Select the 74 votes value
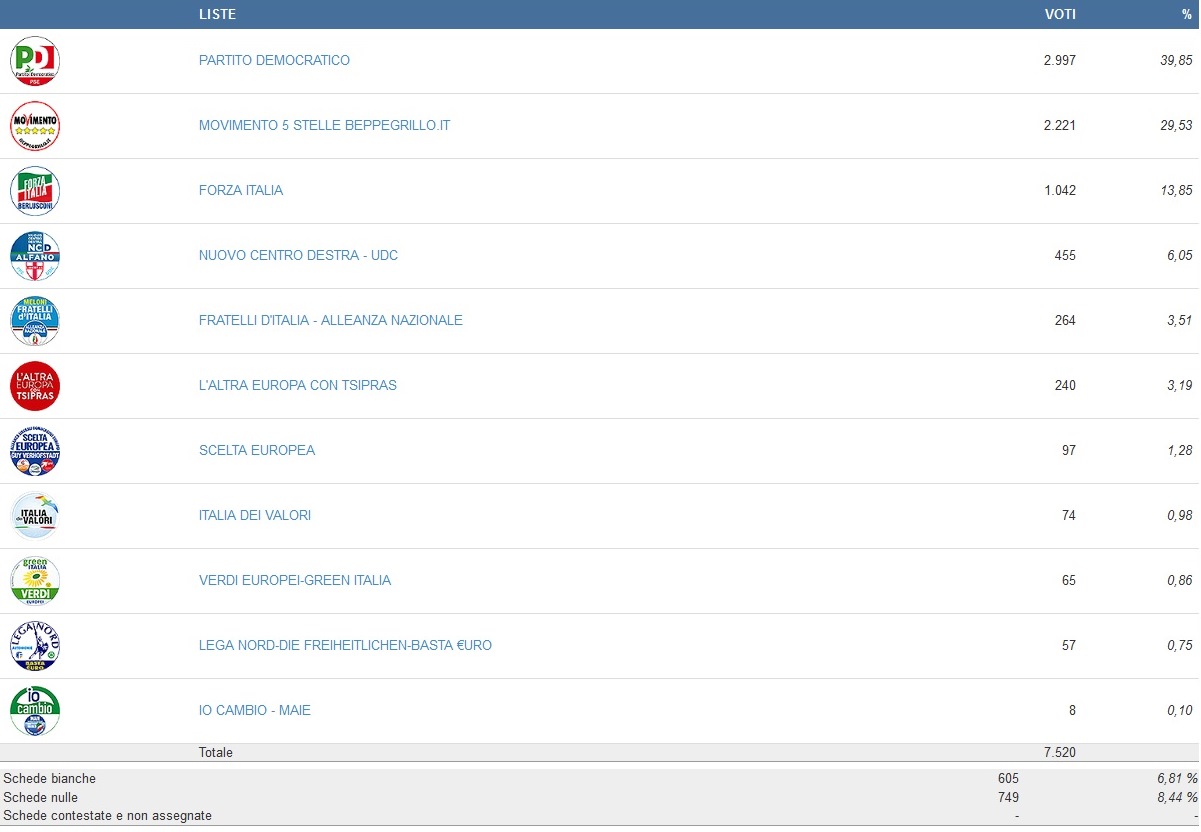Image resolution: width=1201 pixels, height=832 pixels. [1069, 515]
